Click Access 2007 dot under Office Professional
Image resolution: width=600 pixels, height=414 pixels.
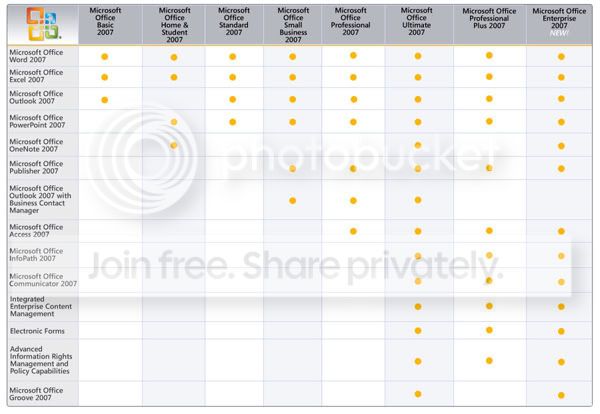coord(353,231)
